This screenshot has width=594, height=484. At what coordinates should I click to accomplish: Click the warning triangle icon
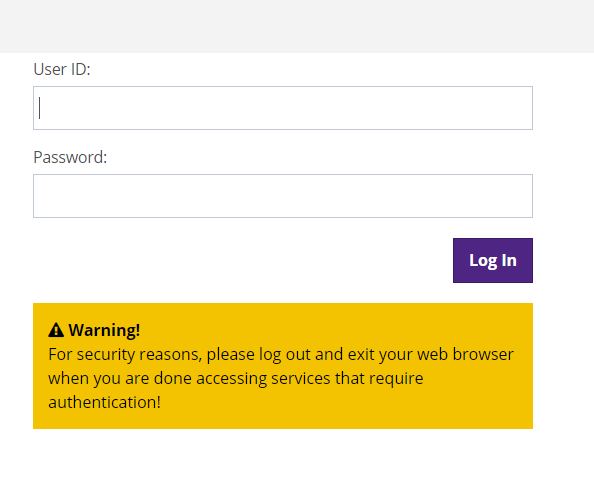coord(56,330)
